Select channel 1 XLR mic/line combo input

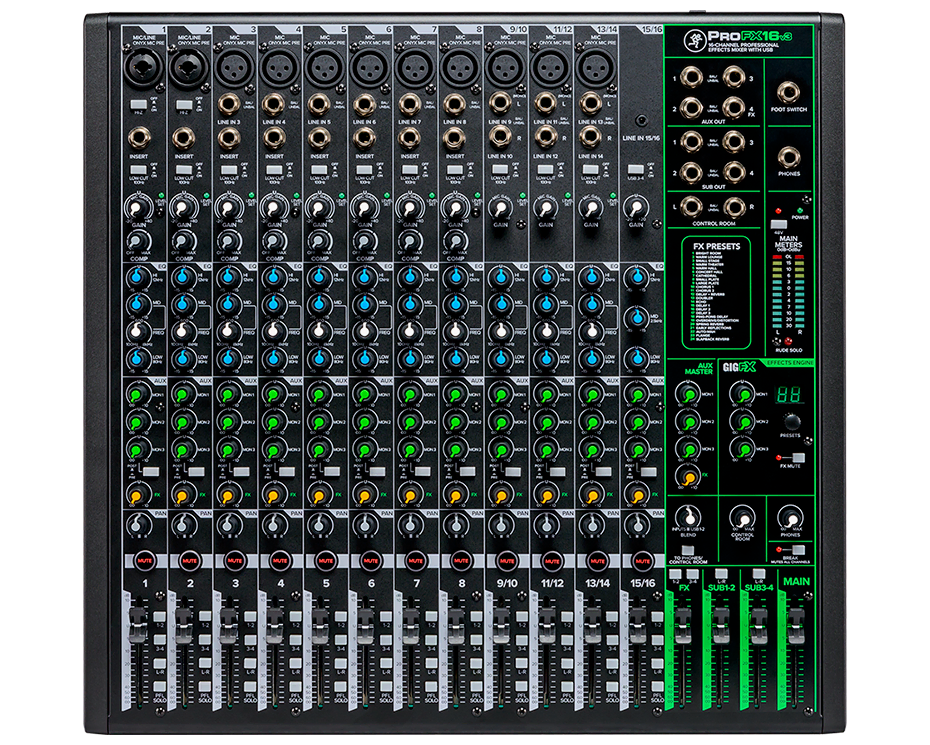[x=143, y=68]
